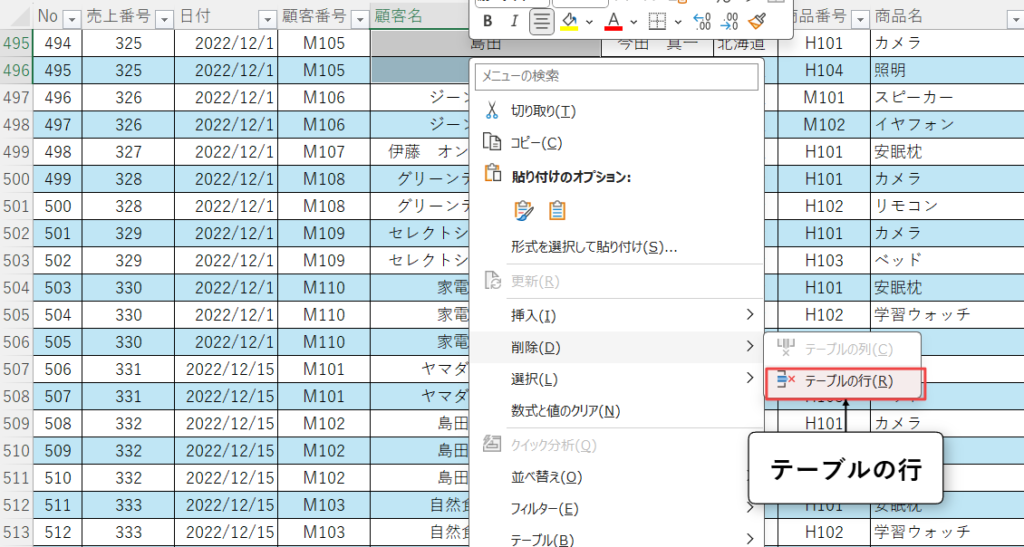Click the increase decimal places icon

(x=702, y=21)
